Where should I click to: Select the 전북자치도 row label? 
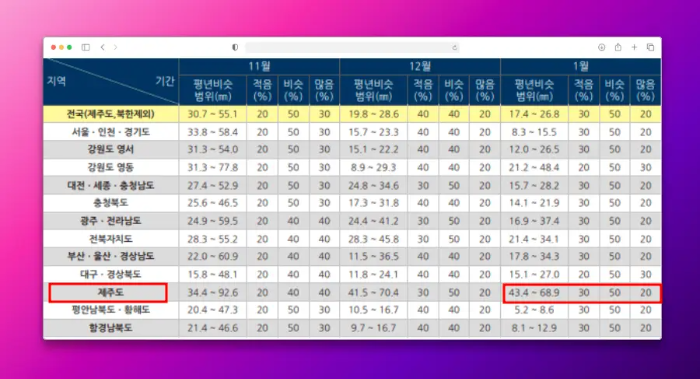(111, 239)
